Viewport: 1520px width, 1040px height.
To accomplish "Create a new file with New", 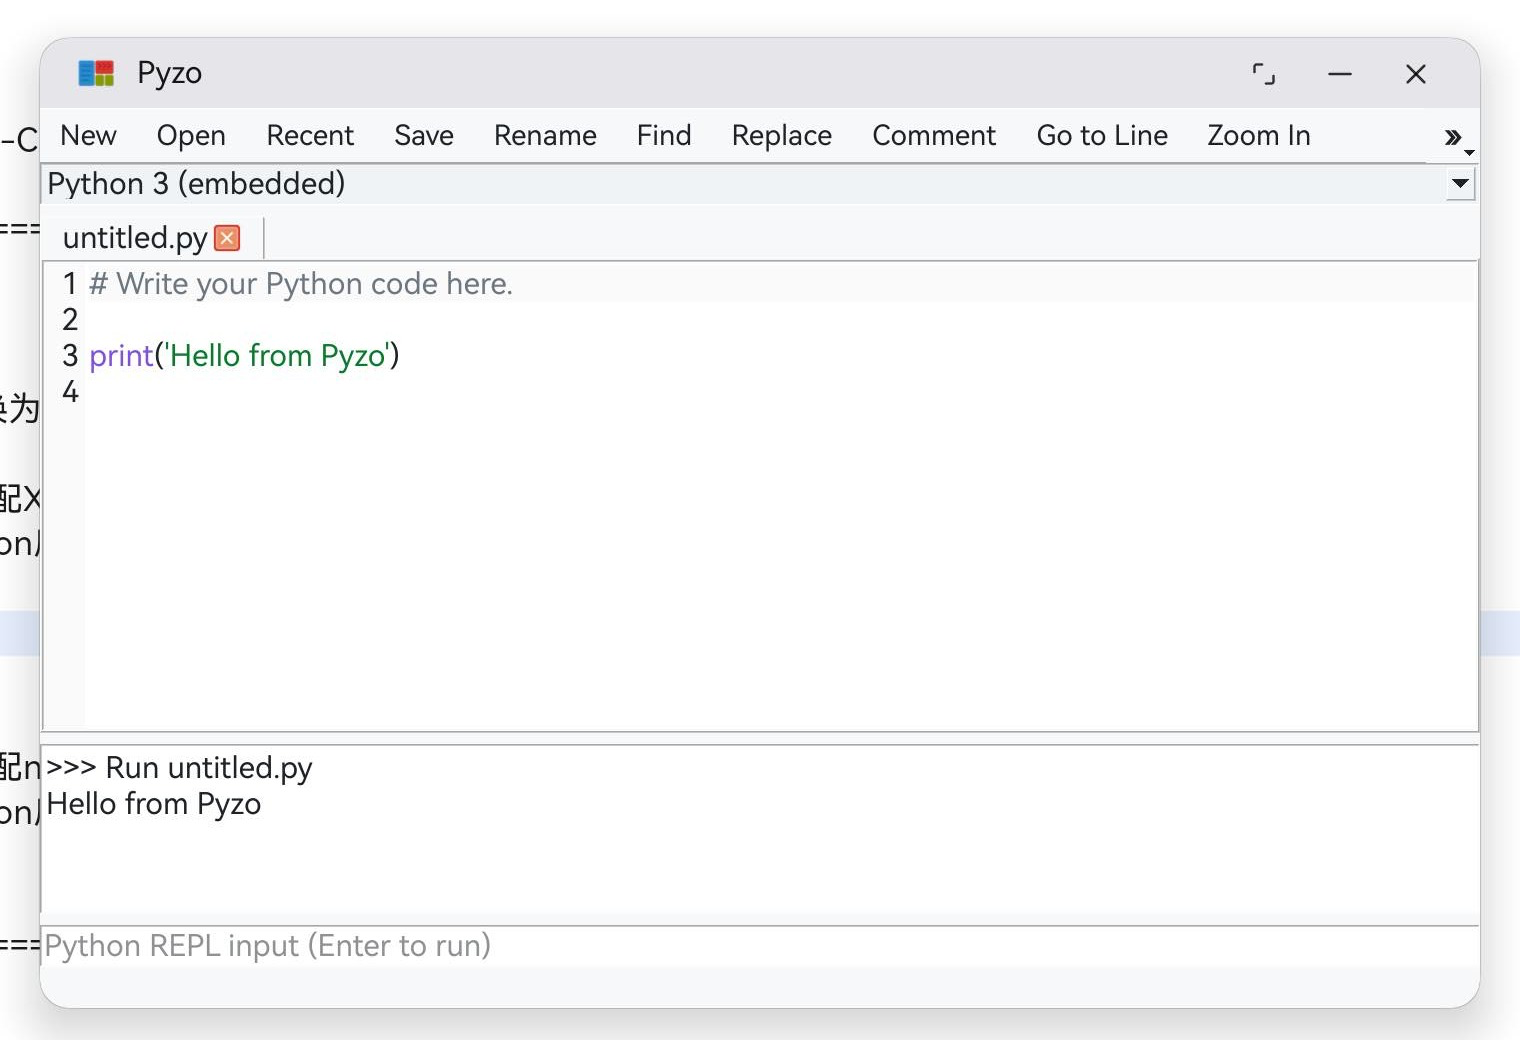I will tap(88, 135).
